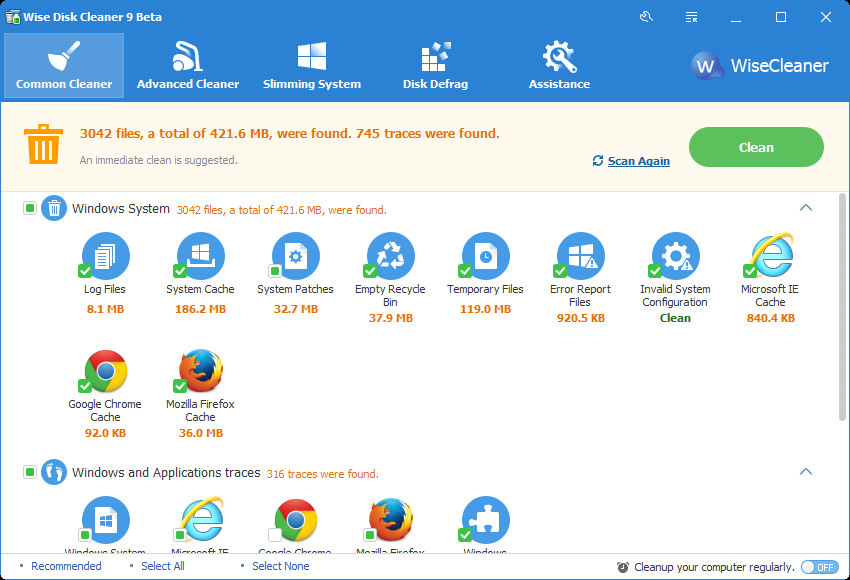Collapse the Windows System section
Screen dimensions: 850x580
coord(806,208)
